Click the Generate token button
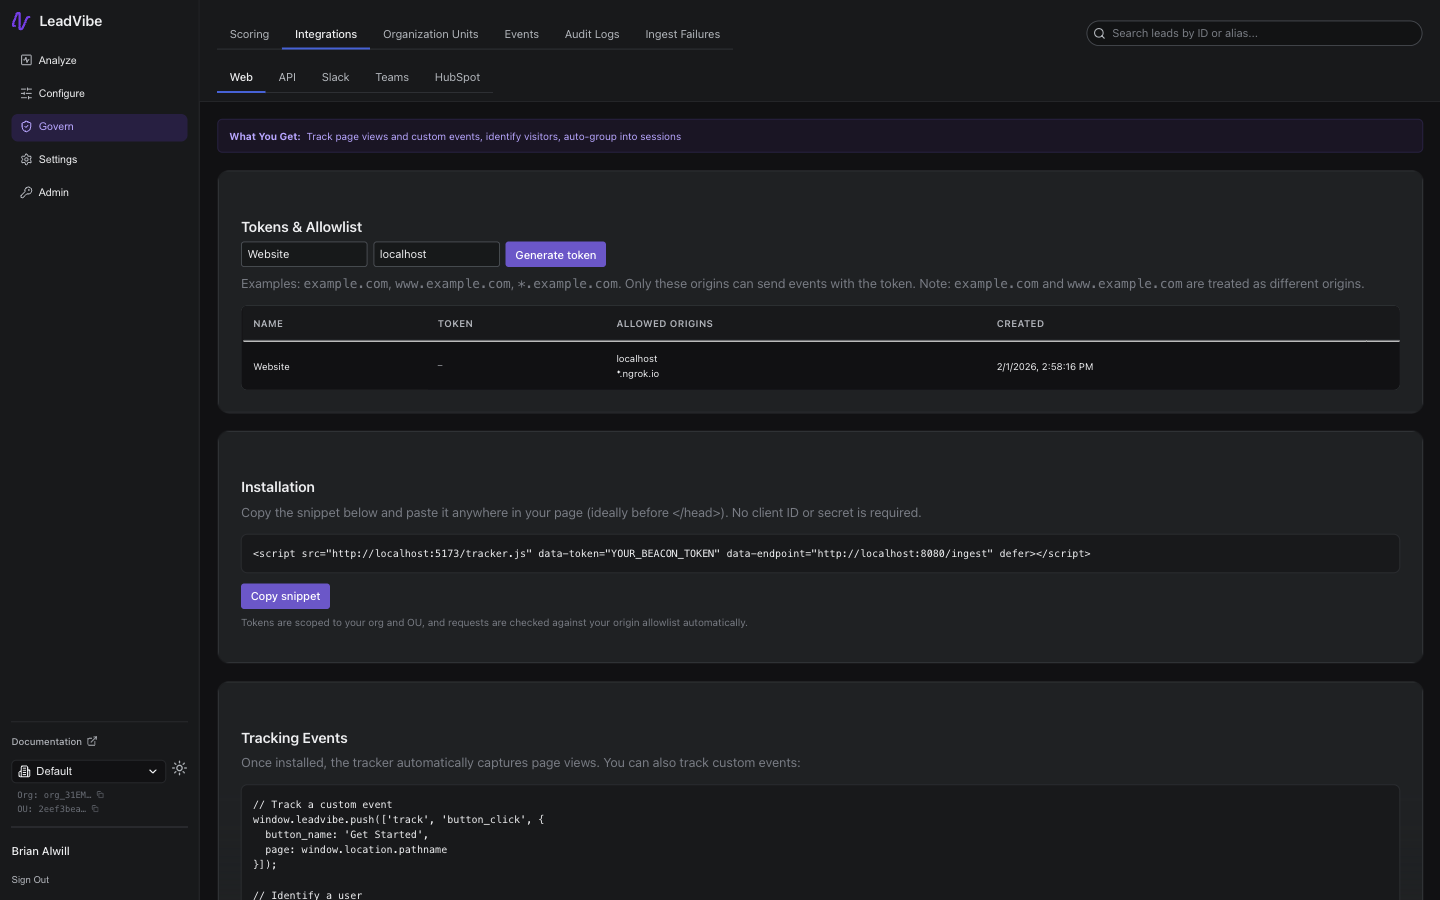 [555, 254]
